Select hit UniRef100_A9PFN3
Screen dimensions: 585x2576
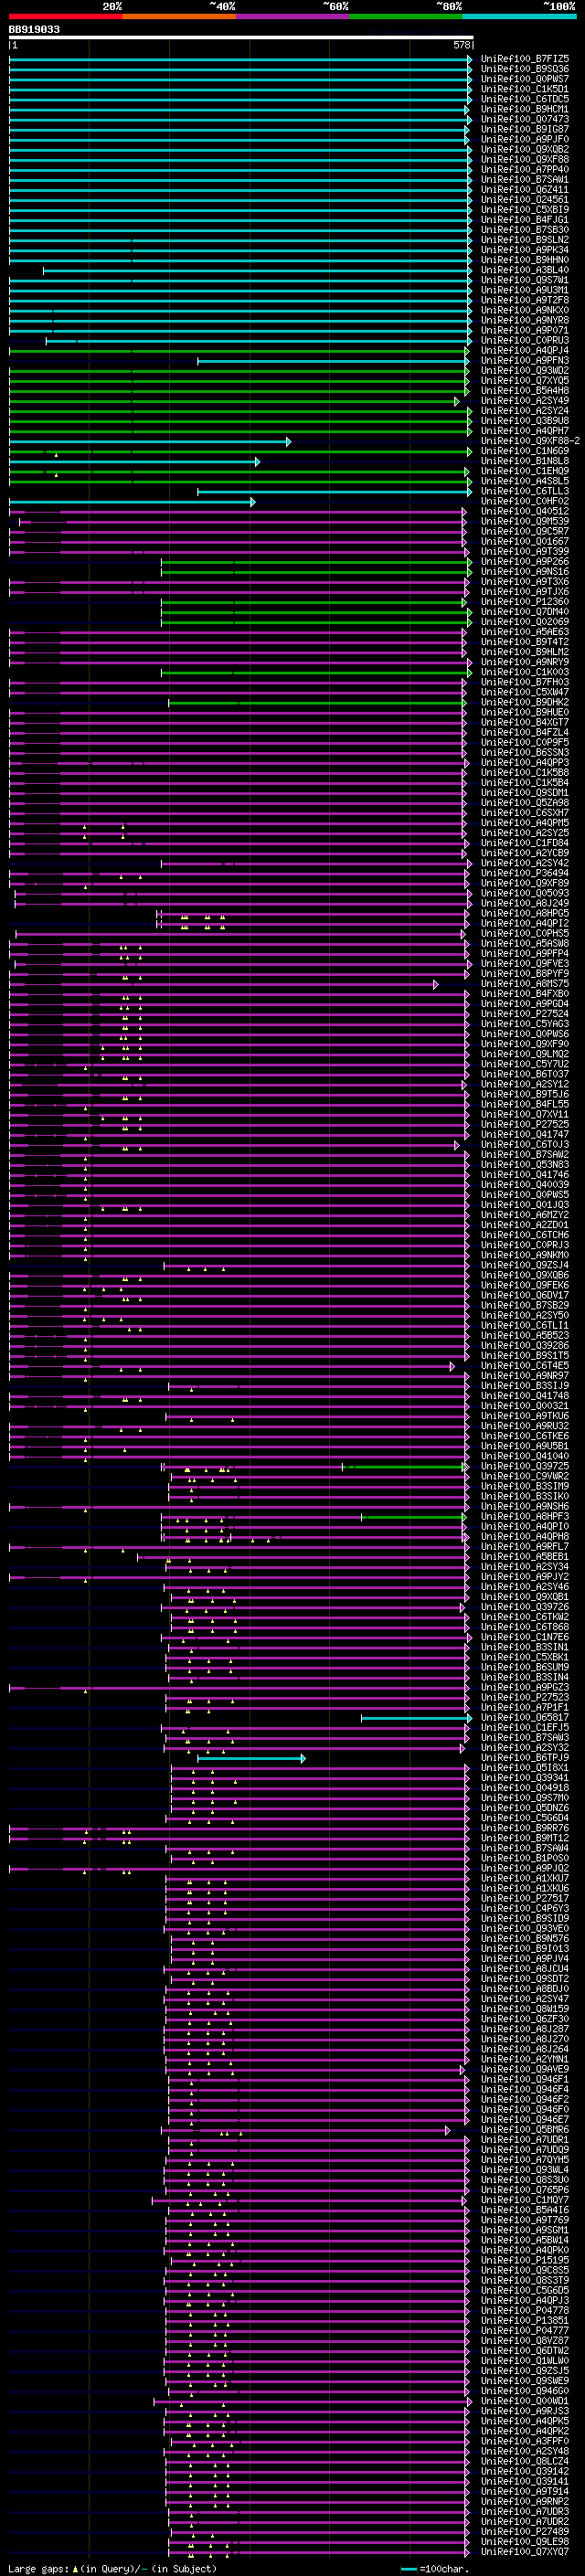click(524, 360)
